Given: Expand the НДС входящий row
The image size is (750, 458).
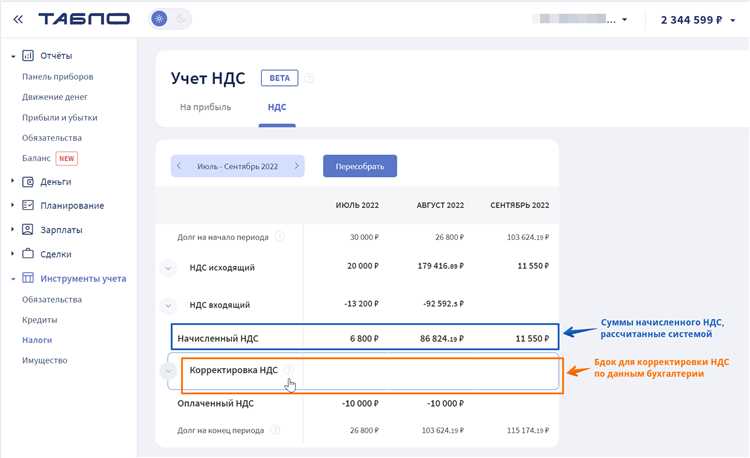Looking at the screenshot, I should coord(166,305).
